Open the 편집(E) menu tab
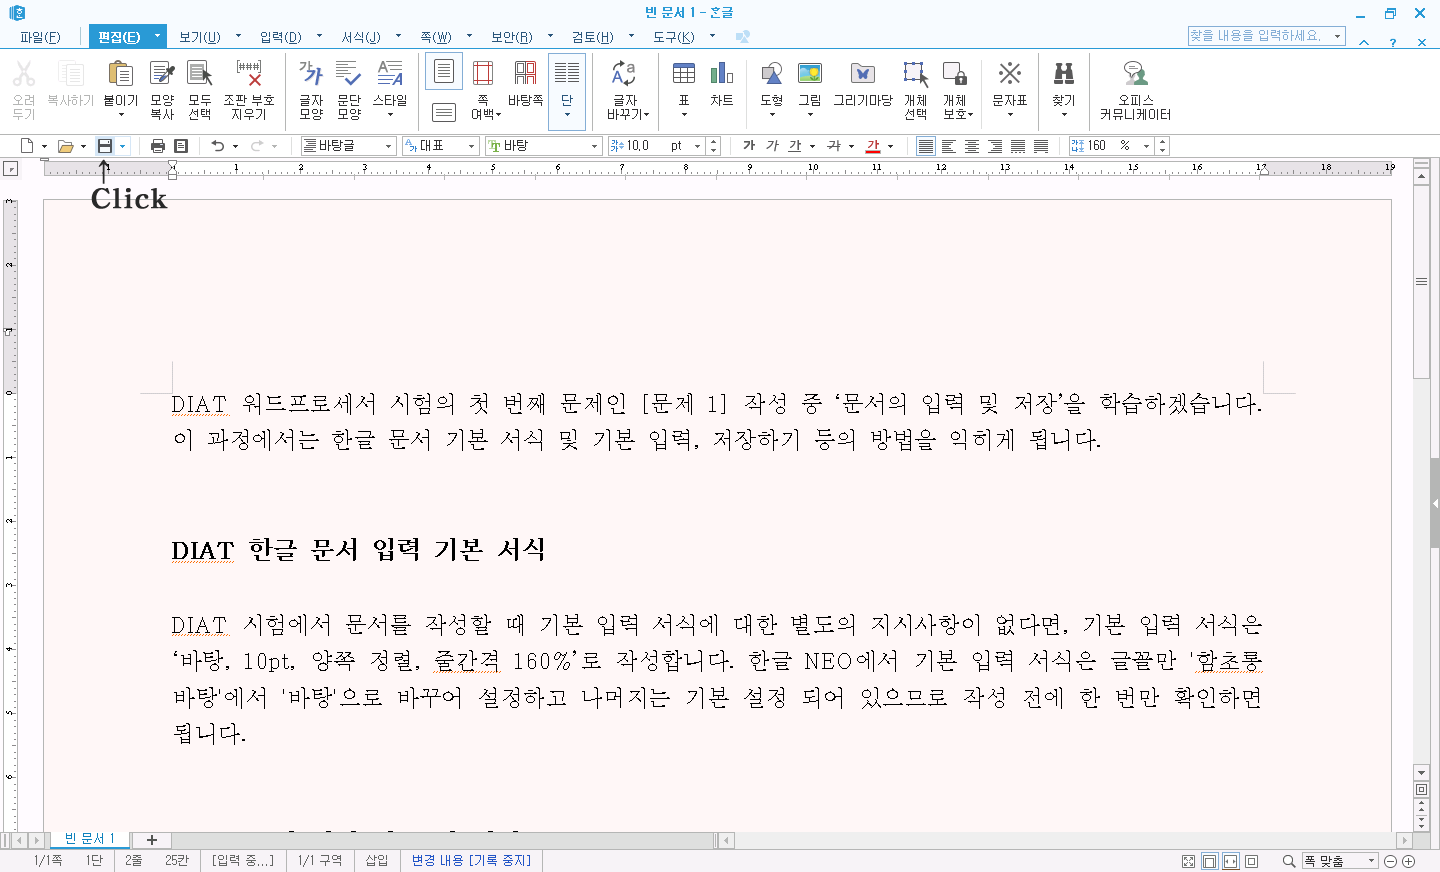The image size is (1440, 872). (119, 37)
